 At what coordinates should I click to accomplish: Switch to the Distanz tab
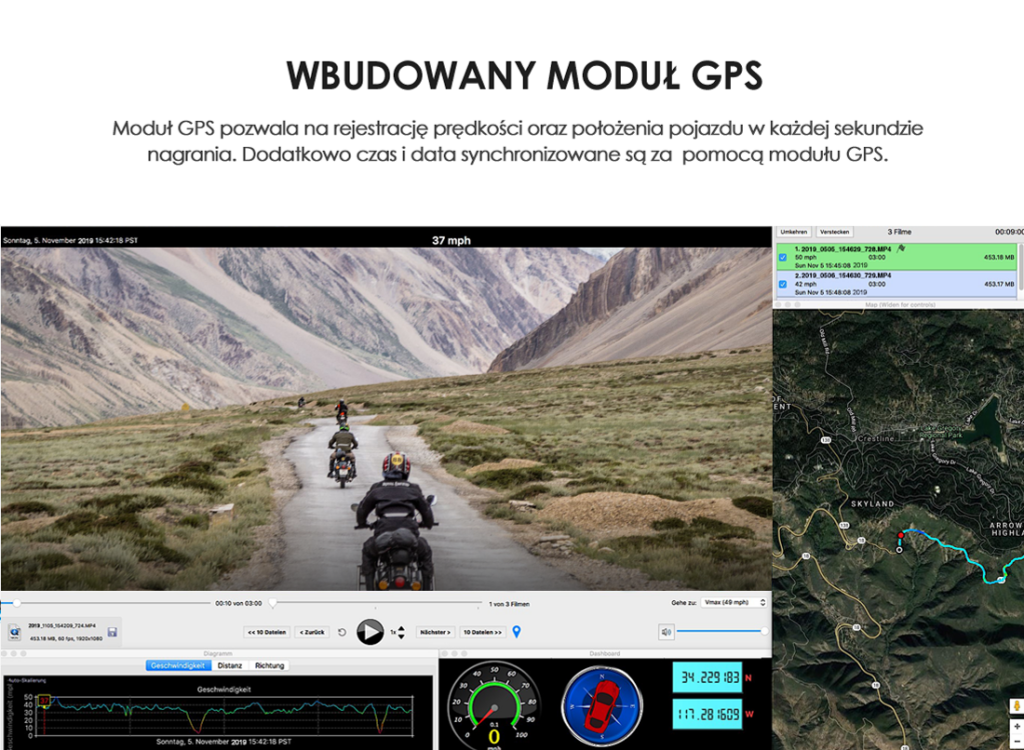[x=229, y=665]
